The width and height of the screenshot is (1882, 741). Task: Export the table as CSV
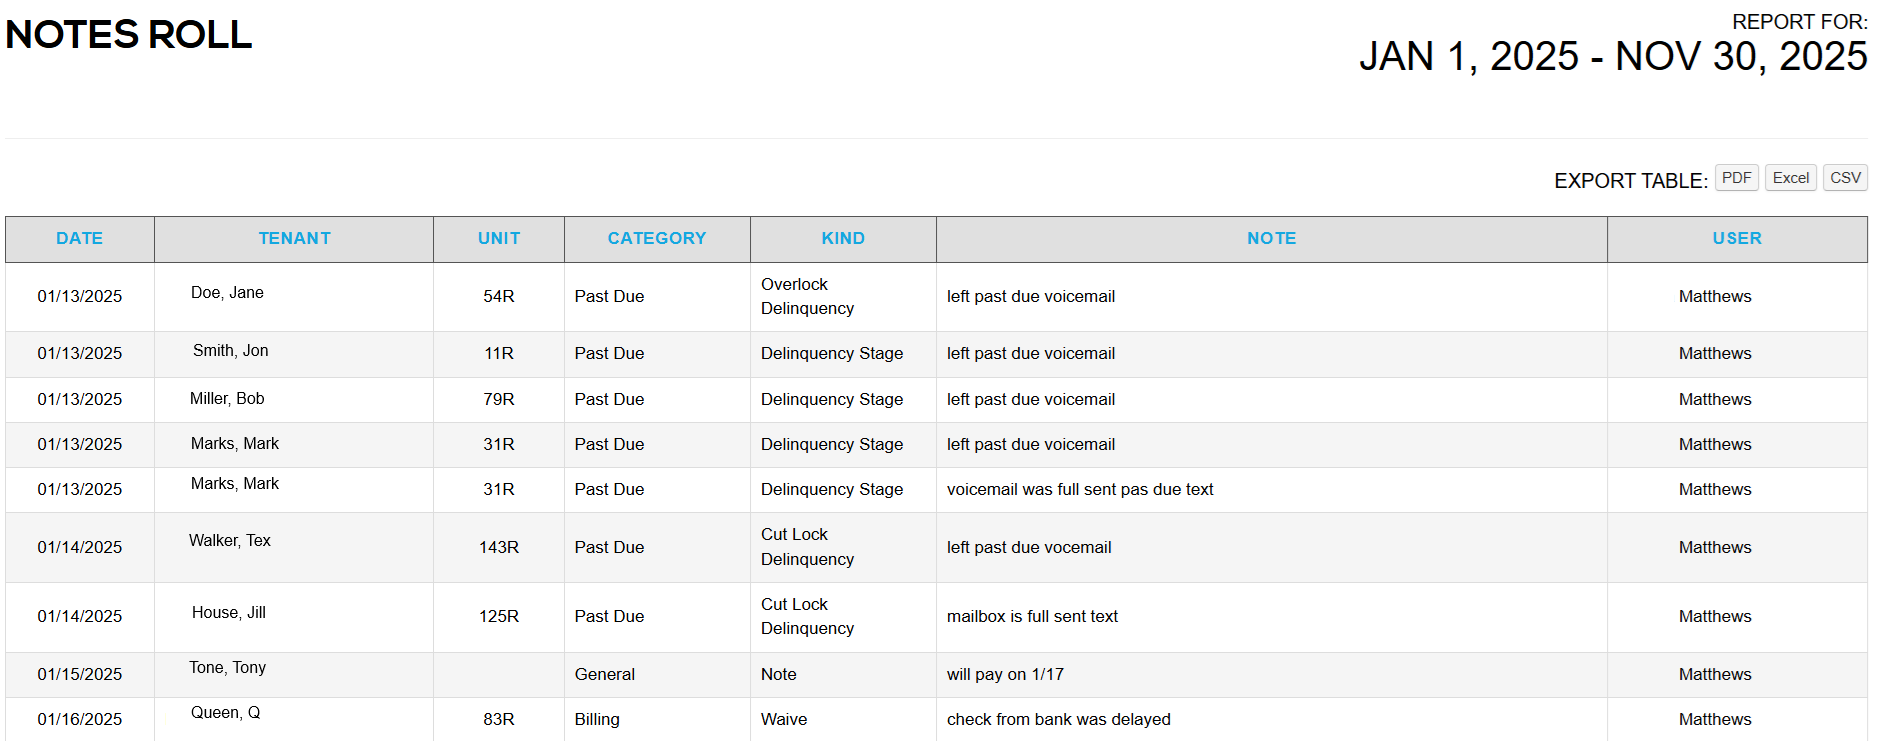pos(1845,178)
